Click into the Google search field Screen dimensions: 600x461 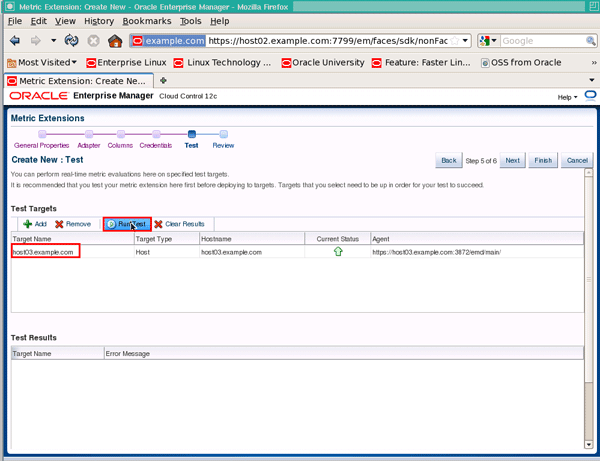pos(543,41)
